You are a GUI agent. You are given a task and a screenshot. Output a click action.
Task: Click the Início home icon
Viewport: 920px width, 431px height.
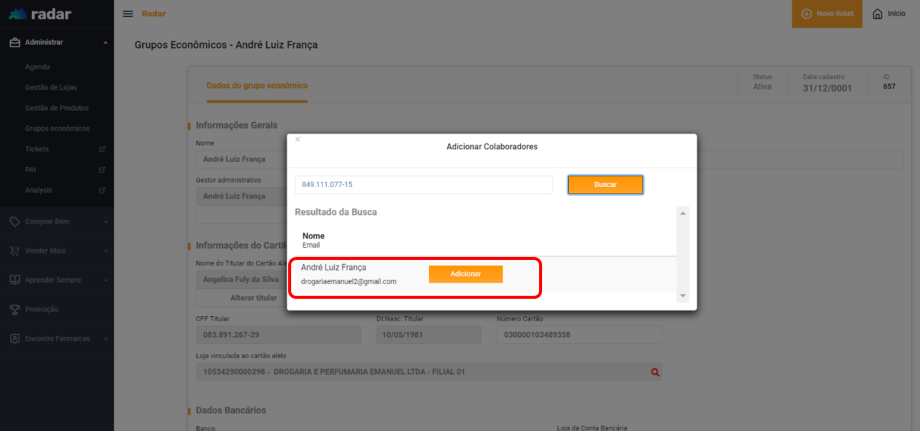point(877,14)
